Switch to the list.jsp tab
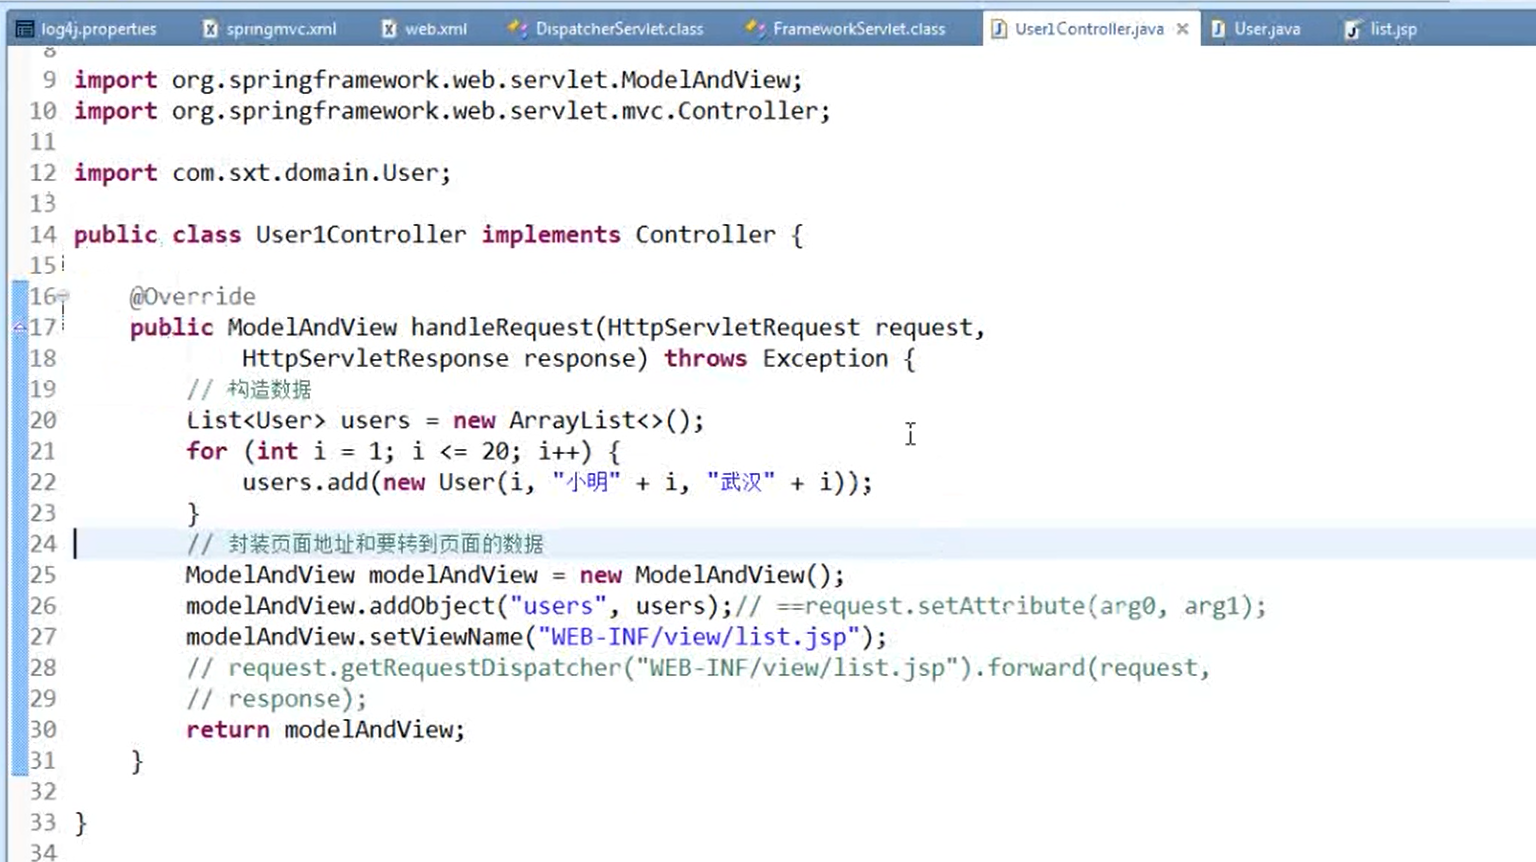 tap(1392, 29)
